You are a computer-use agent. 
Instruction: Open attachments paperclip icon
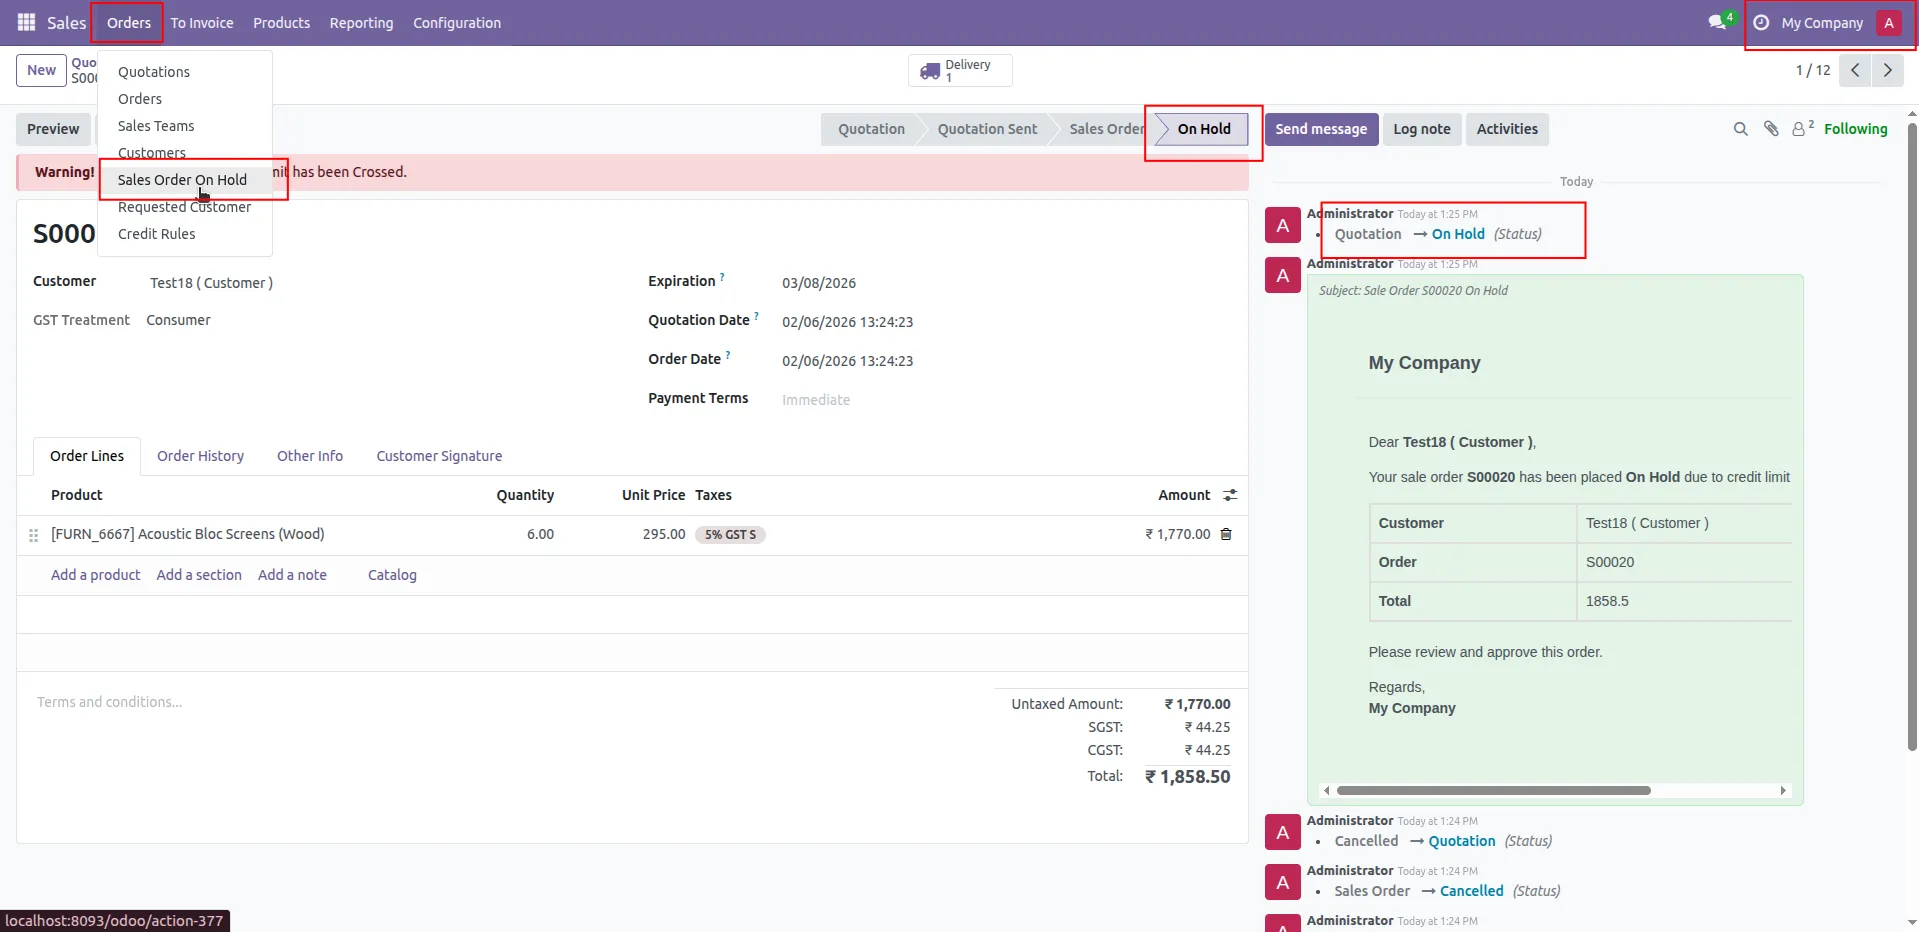pos(1771,129)
